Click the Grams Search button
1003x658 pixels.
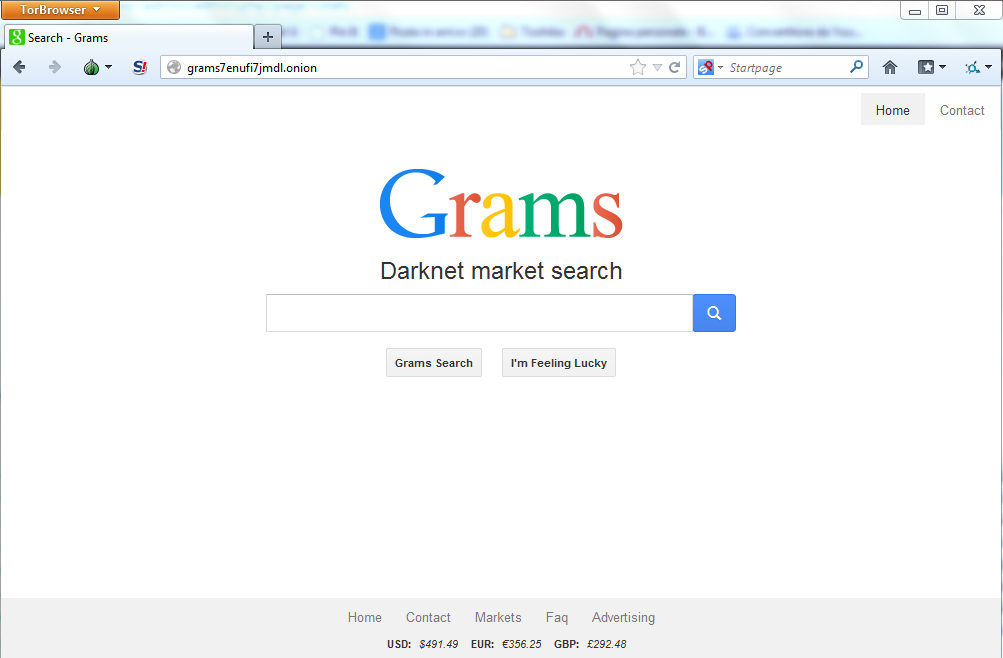click(x=433, y=362)
